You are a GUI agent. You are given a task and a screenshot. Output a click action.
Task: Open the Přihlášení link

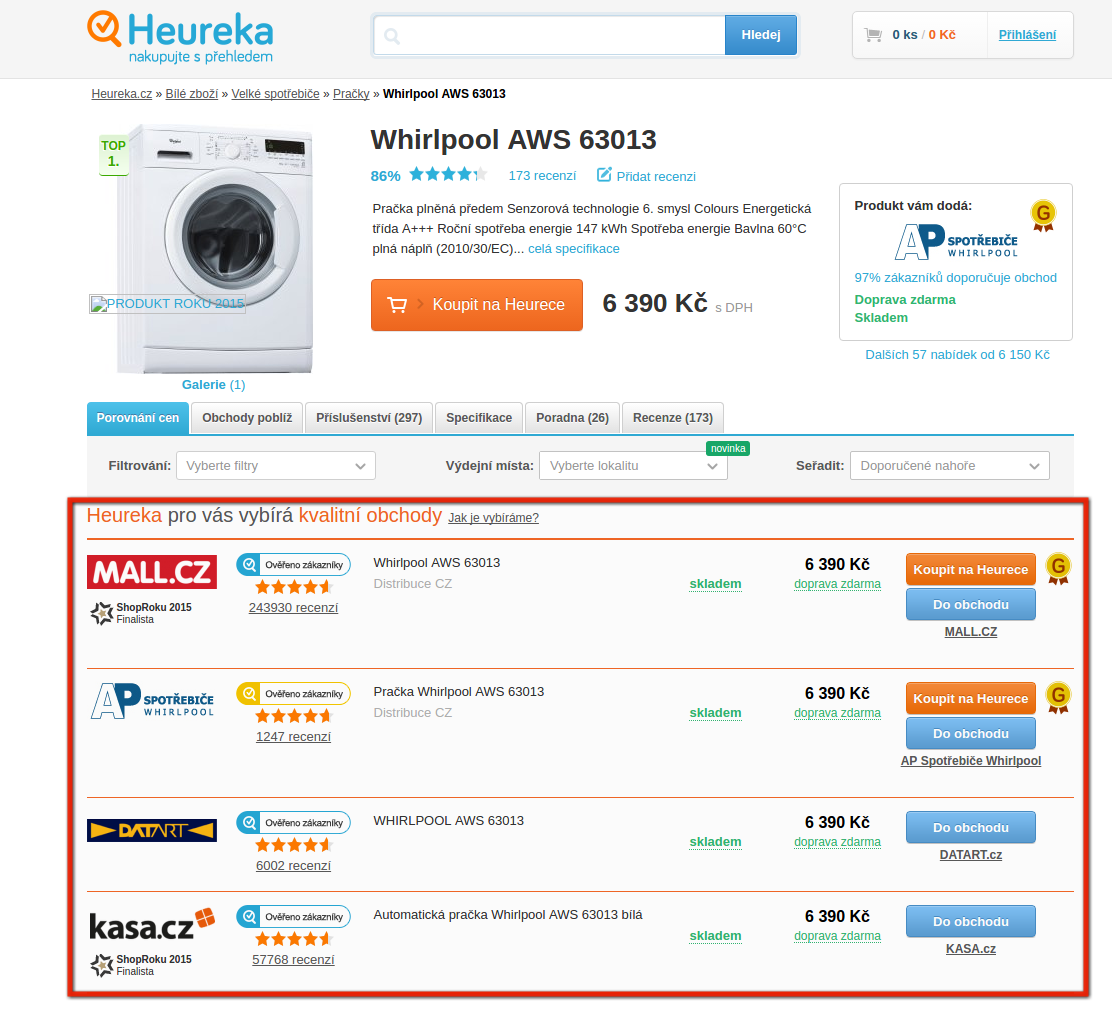1027,35
